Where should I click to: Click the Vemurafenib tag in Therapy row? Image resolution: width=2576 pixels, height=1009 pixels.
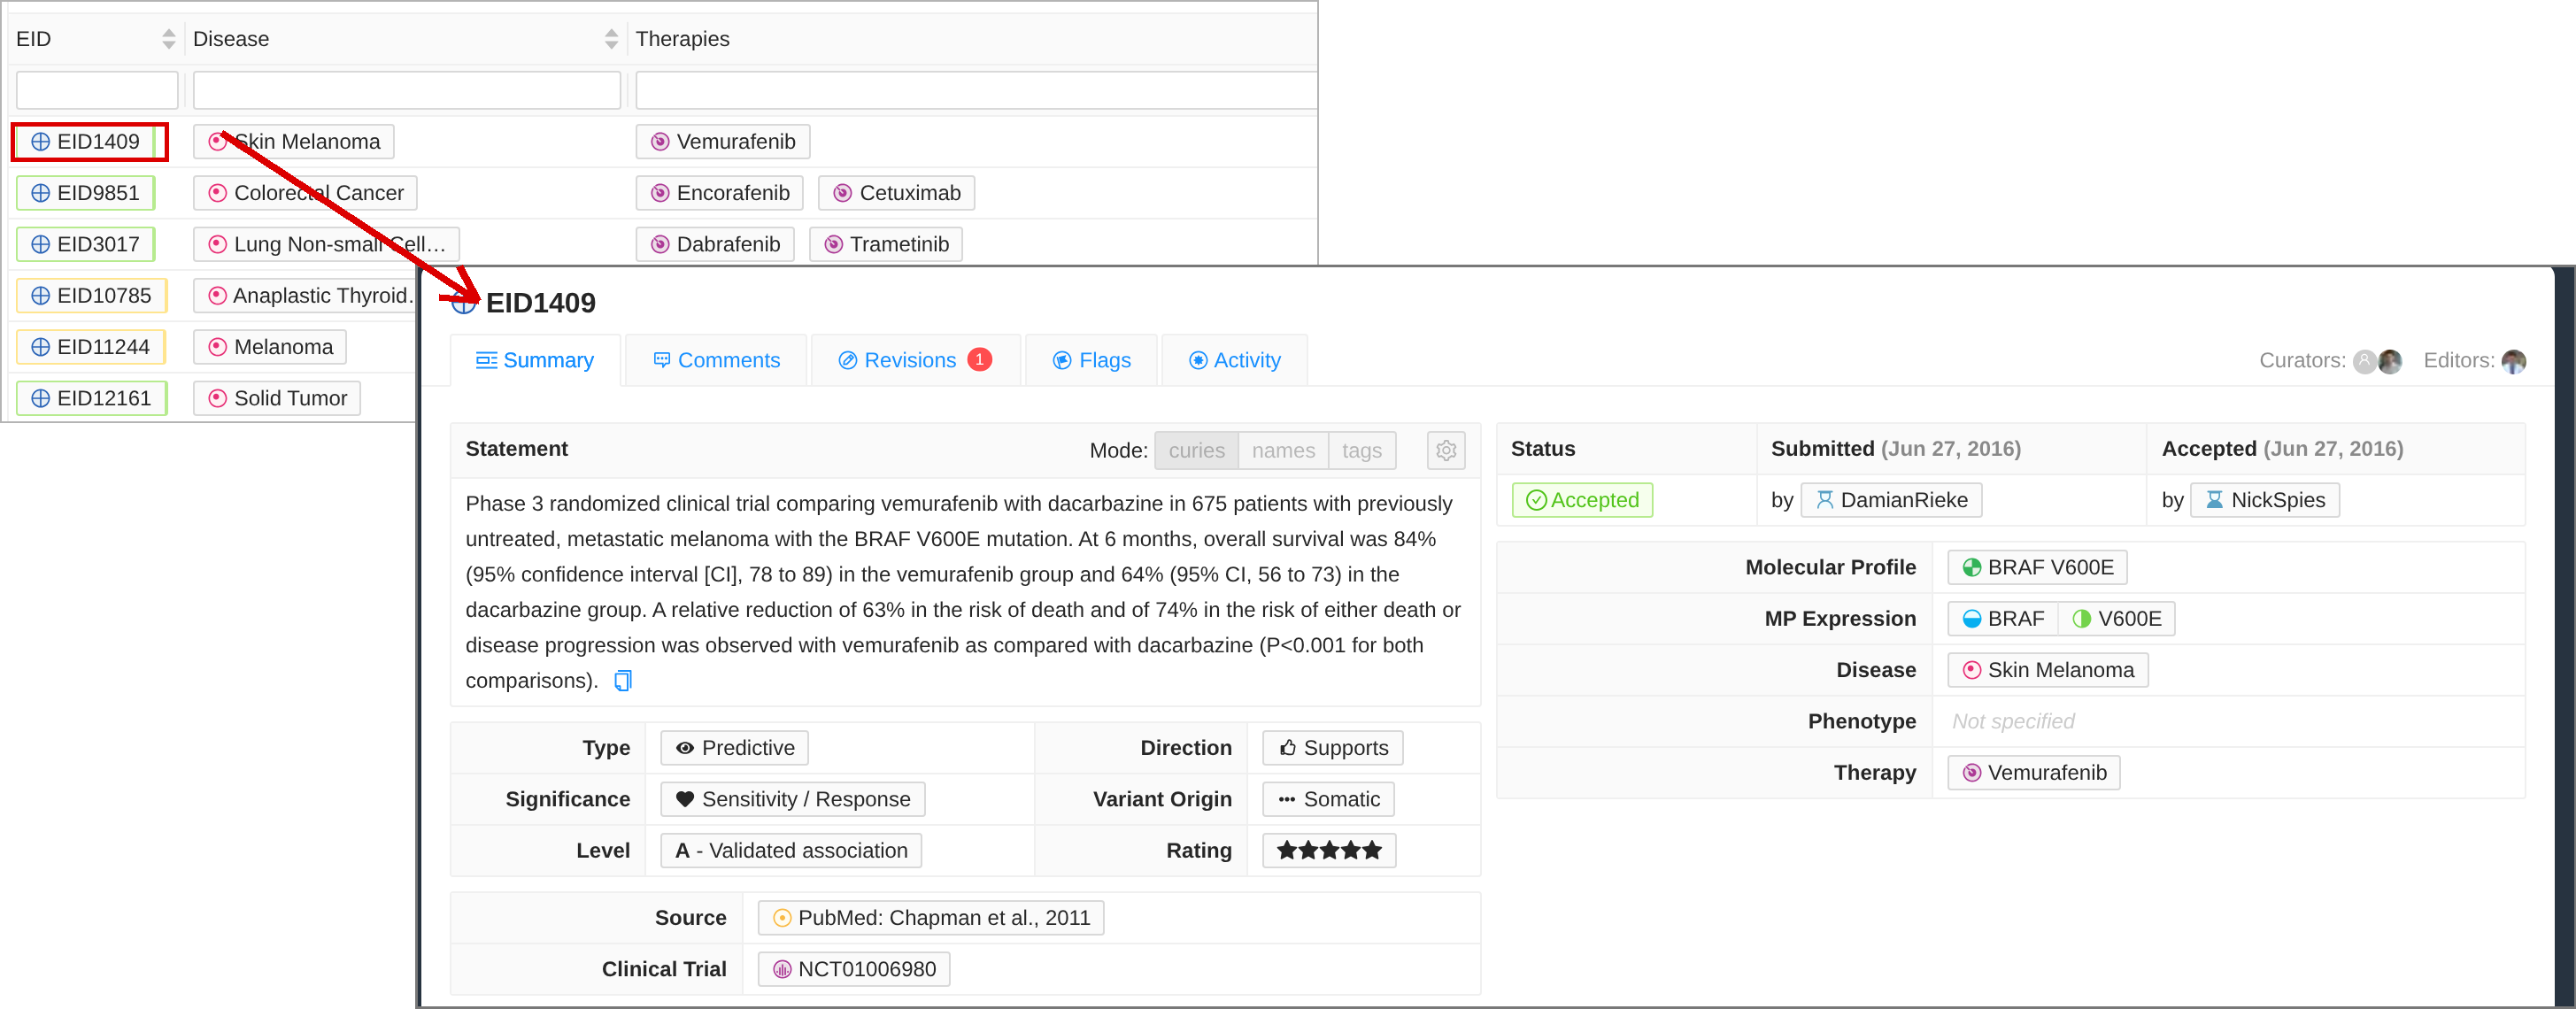tap(2033, 773)
